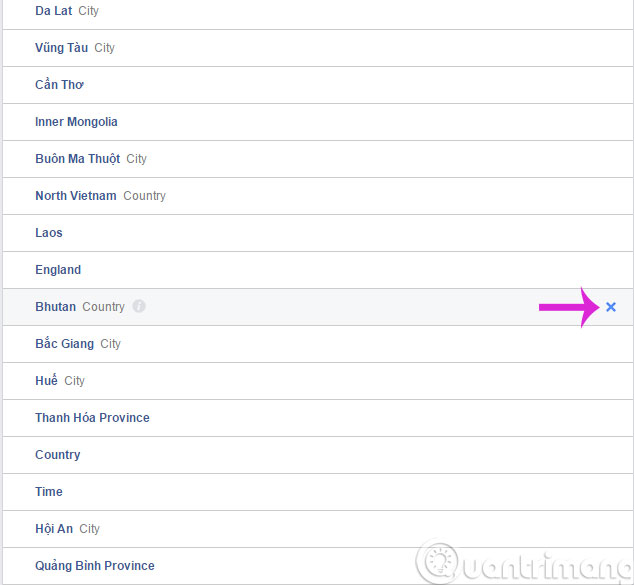Select the empty area of the Laos row
Screen dimensions: 634x585
[x=348, y=233]
